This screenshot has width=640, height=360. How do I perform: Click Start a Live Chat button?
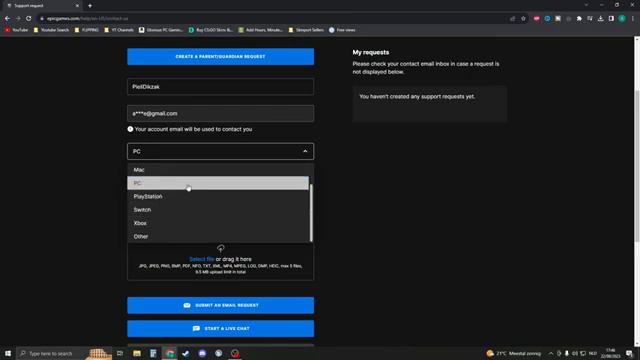click(220, 329)
